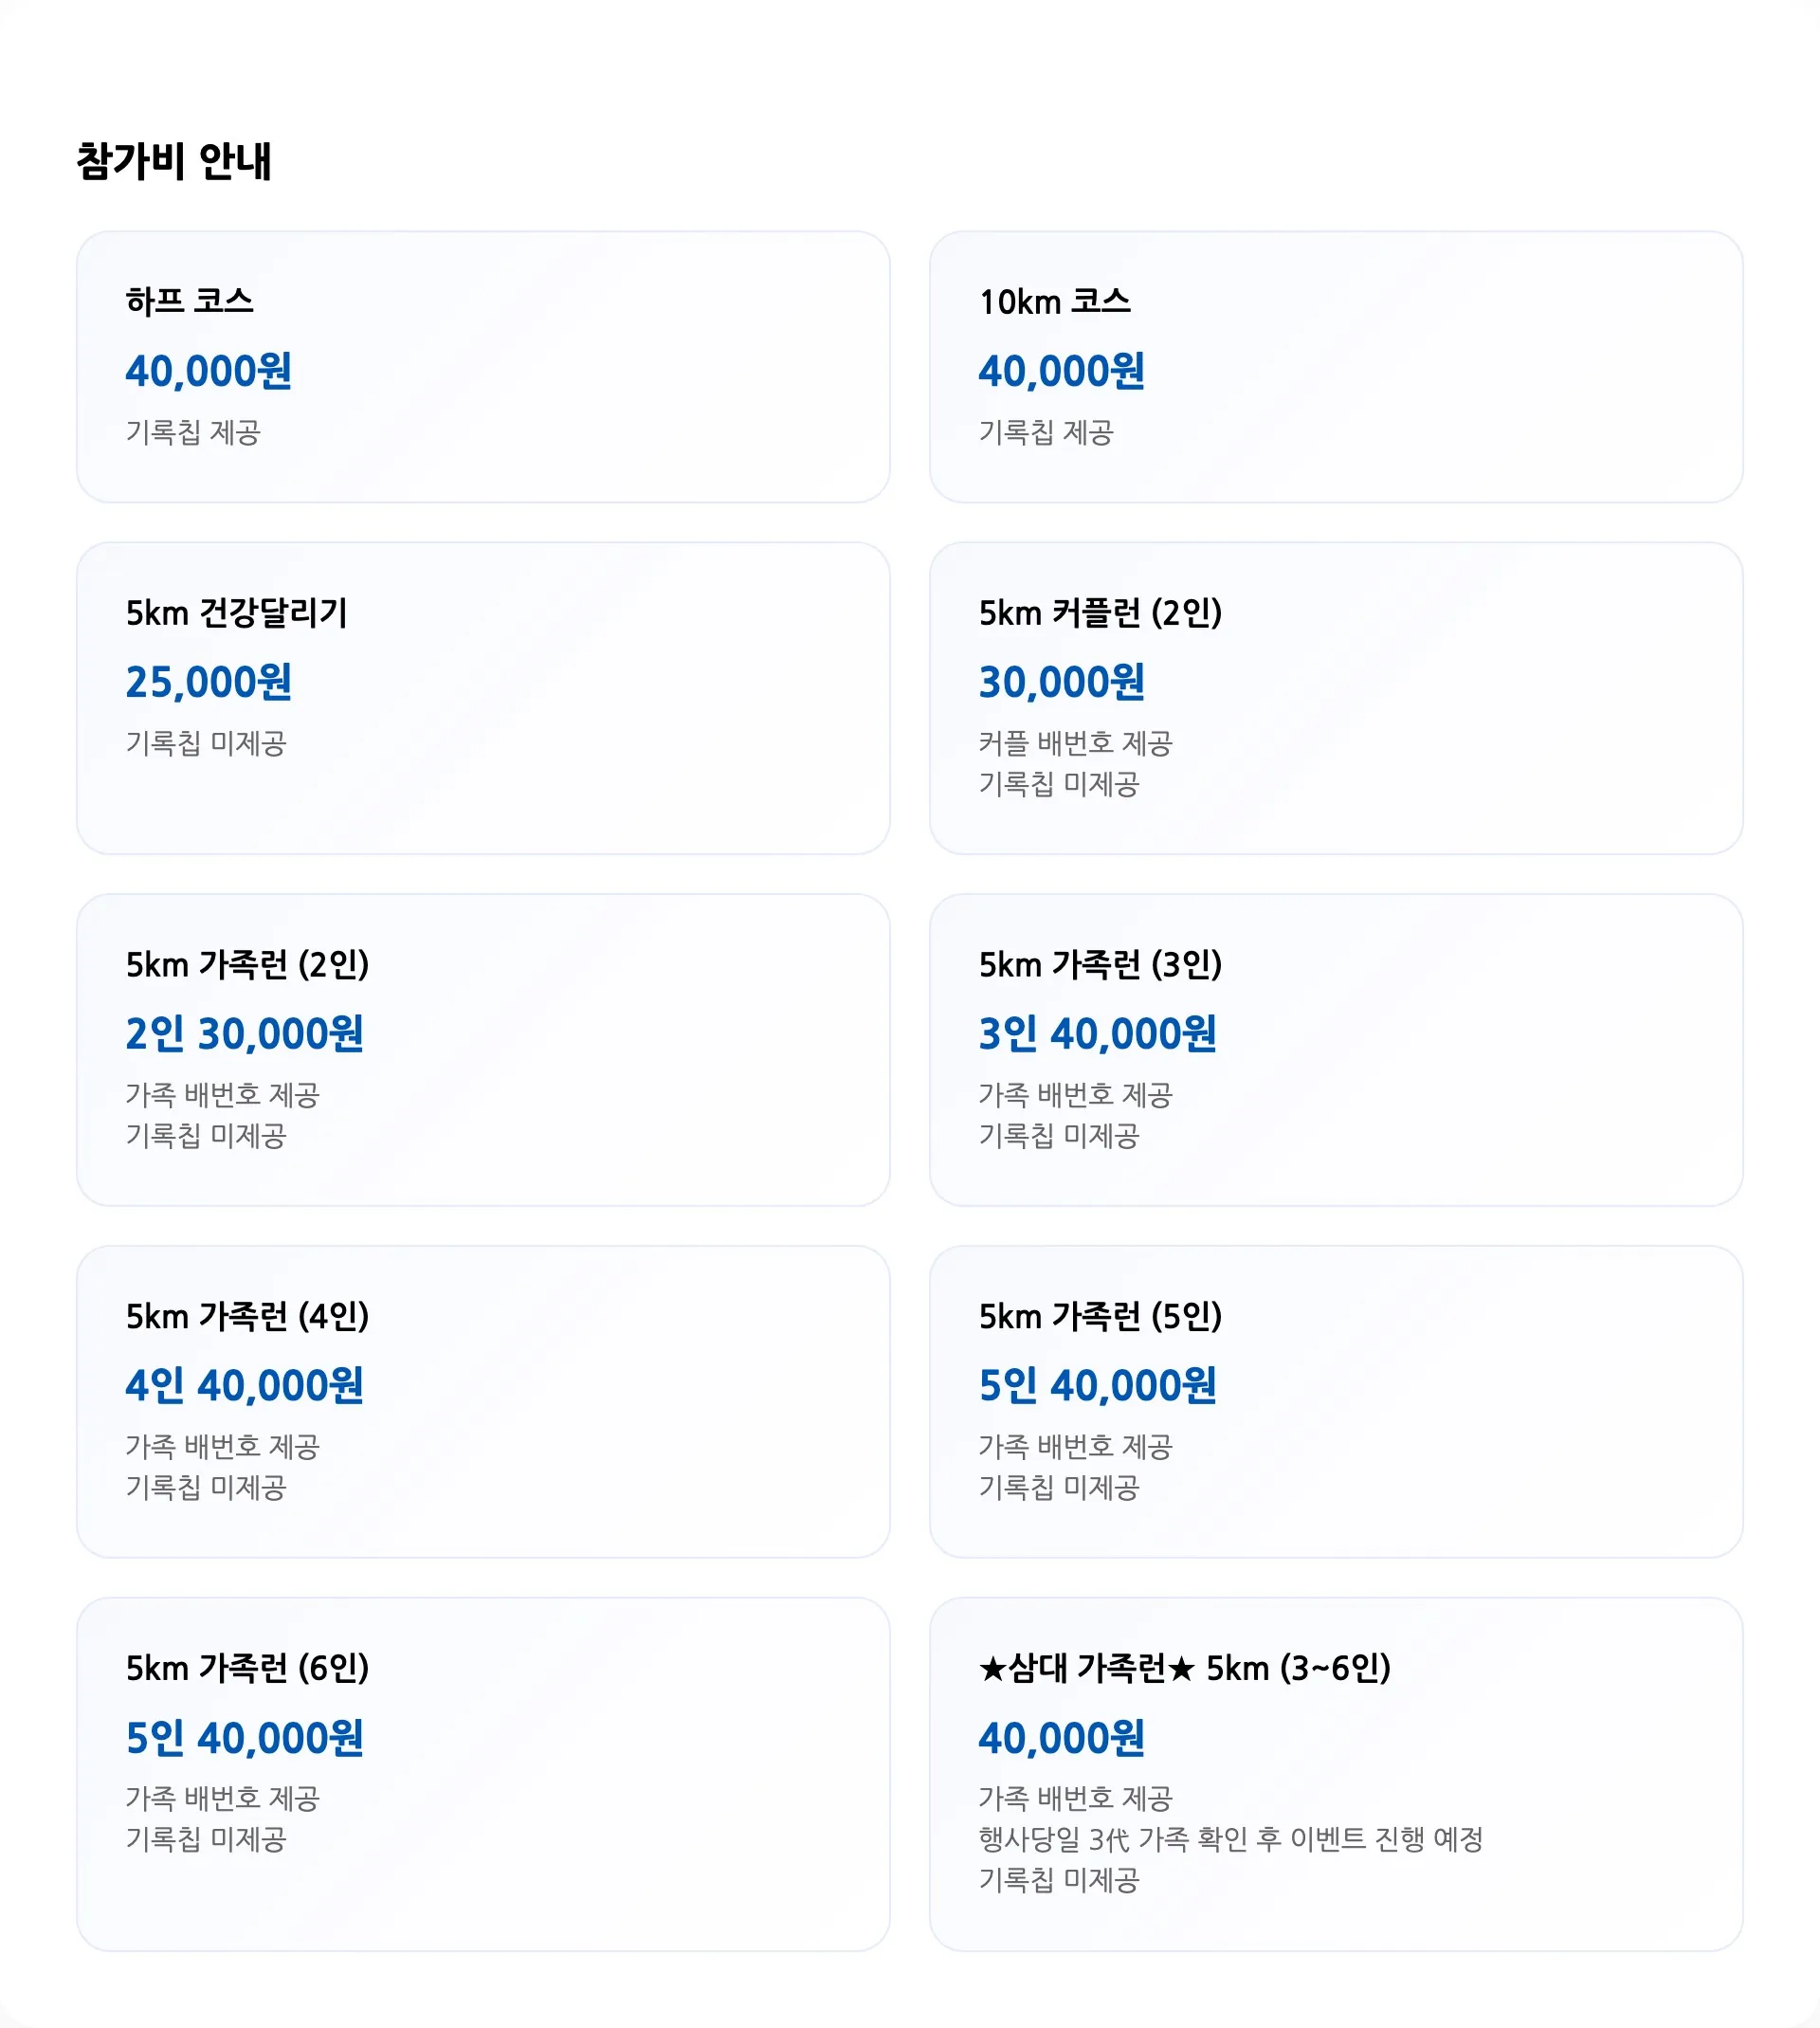Pick the 5km 가족런 (5인) title
The height and width of the screenshot is (2028, 1820).
(1100, 1316)
